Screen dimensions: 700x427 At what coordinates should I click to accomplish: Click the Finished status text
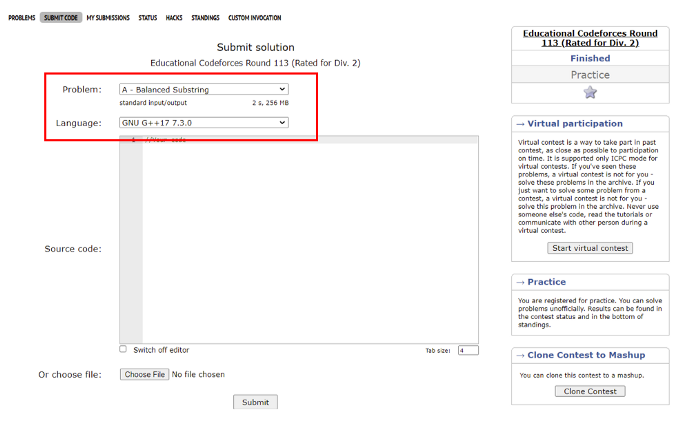[x=590, y=58]
